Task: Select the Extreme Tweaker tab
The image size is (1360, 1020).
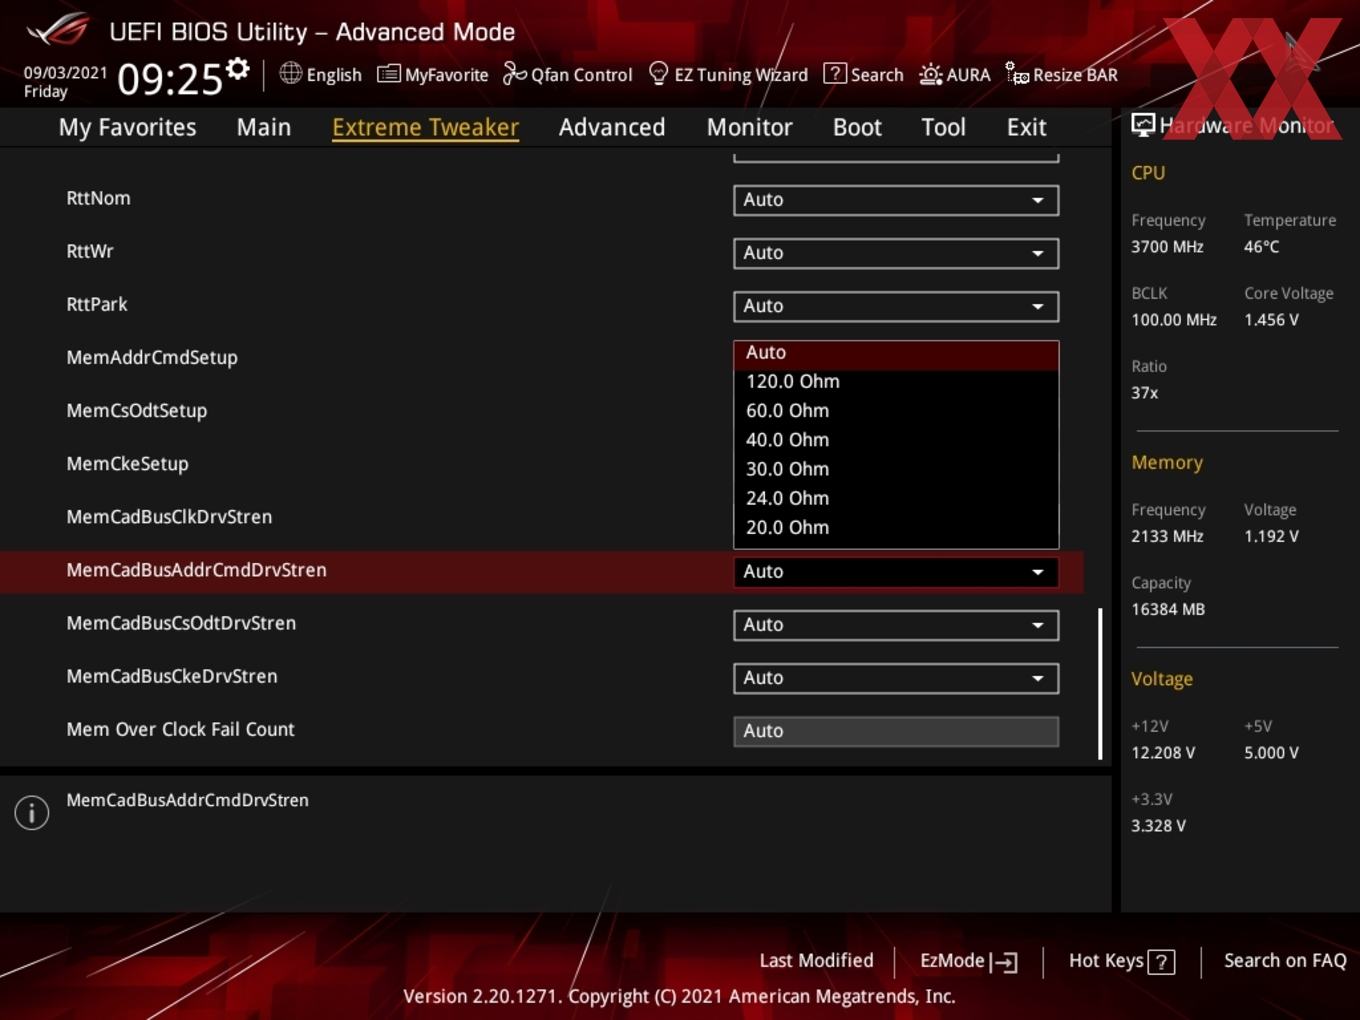Action: click(425, 127)
